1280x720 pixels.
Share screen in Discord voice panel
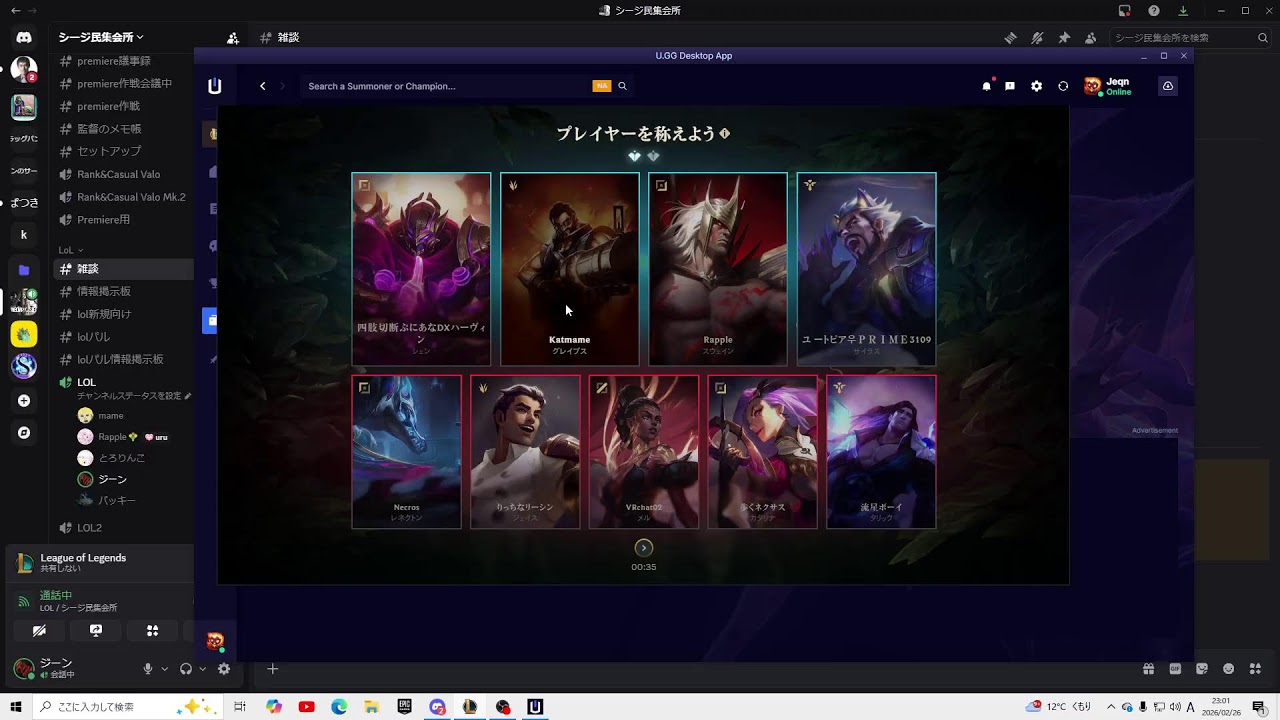tap(96, 631)
